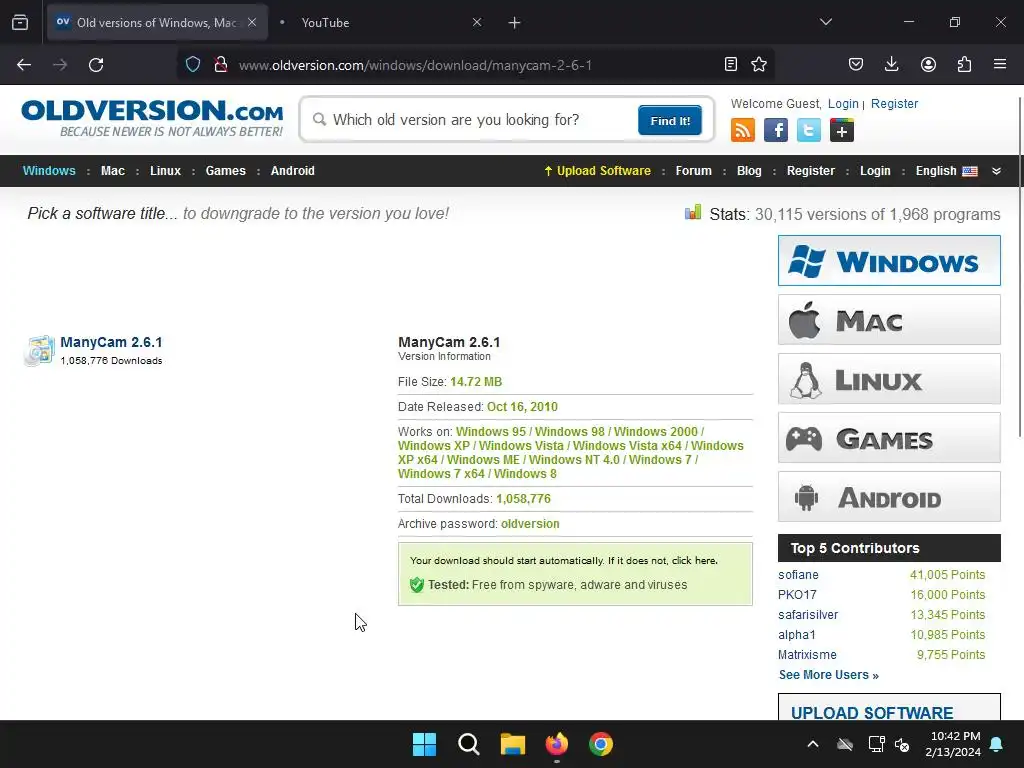Click the plus share icon
Image resolution: width=1024 pixels, height=768 pixels.
[842, 130]
